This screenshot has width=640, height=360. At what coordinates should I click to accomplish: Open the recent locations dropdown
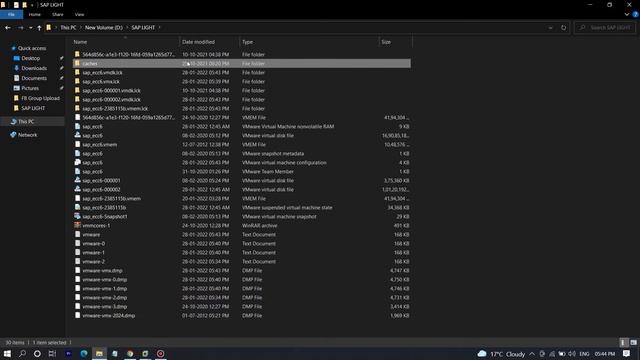tap(30, 28)
